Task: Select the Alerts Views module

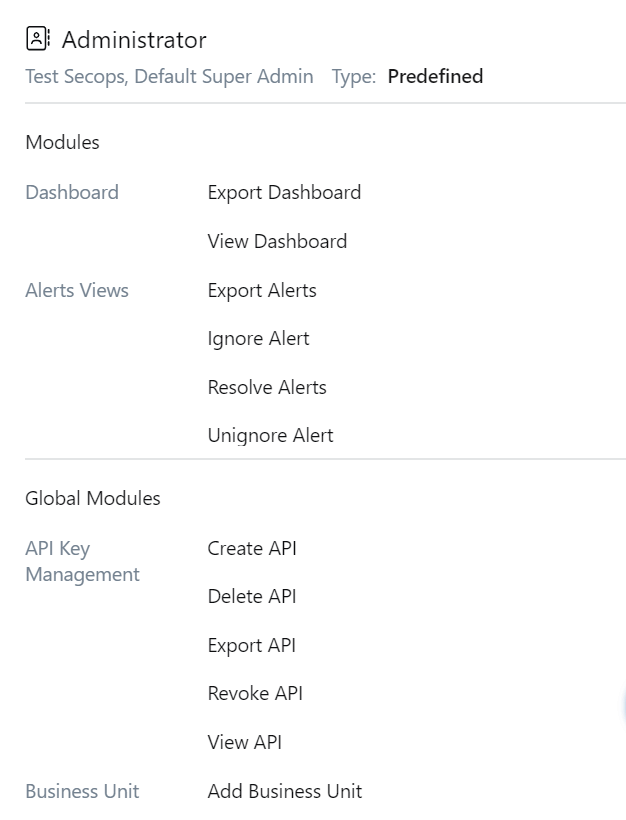Action: (77, 290)
